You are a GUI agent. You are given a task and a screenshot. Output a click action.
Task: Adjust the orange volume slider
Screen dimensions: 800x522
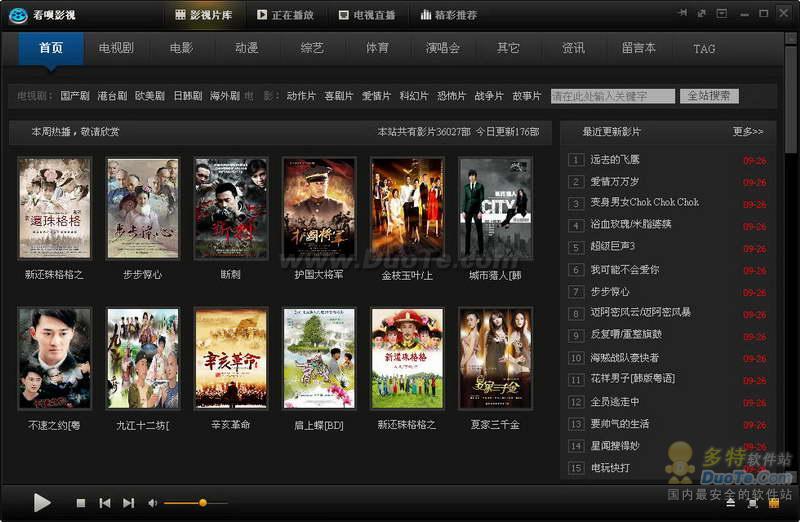pos(202,503)
